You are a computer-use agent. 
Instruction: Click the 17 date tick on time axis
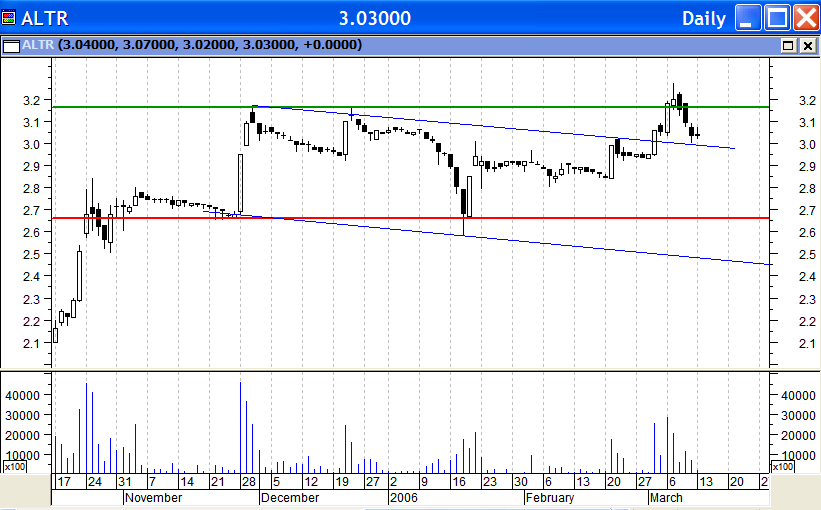[64, 482]
